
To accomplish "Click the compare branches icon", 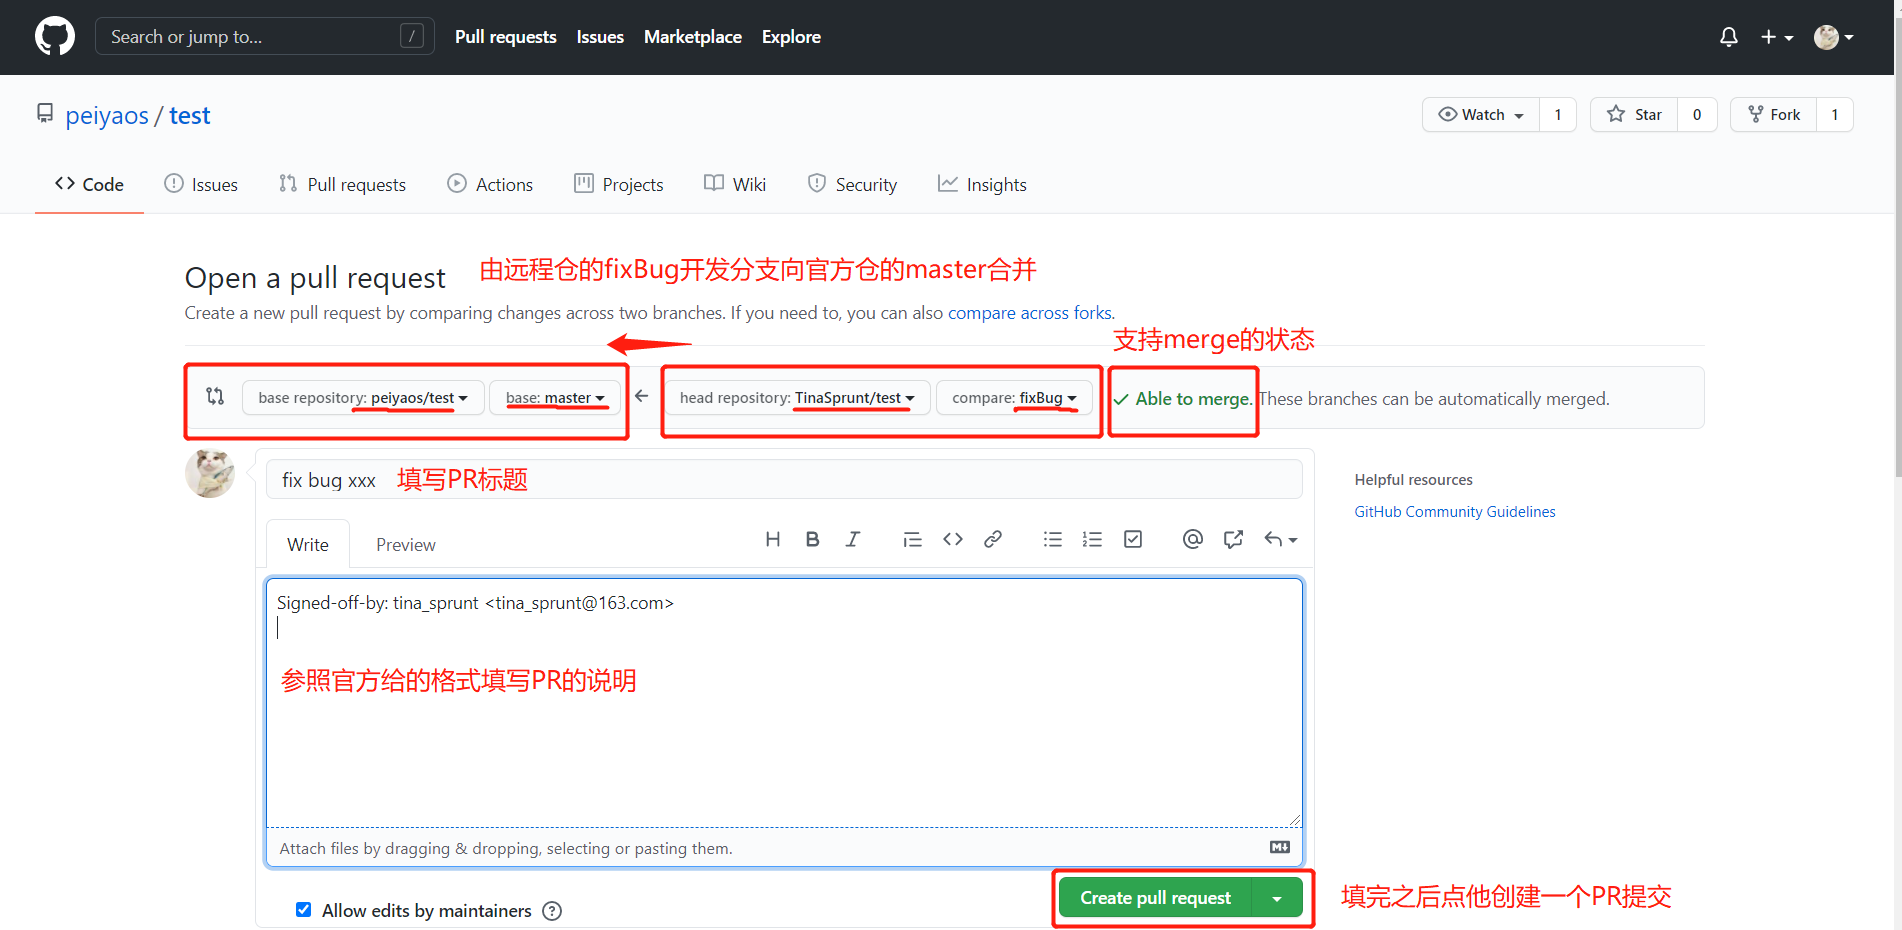I will click(x=215, y=396).
